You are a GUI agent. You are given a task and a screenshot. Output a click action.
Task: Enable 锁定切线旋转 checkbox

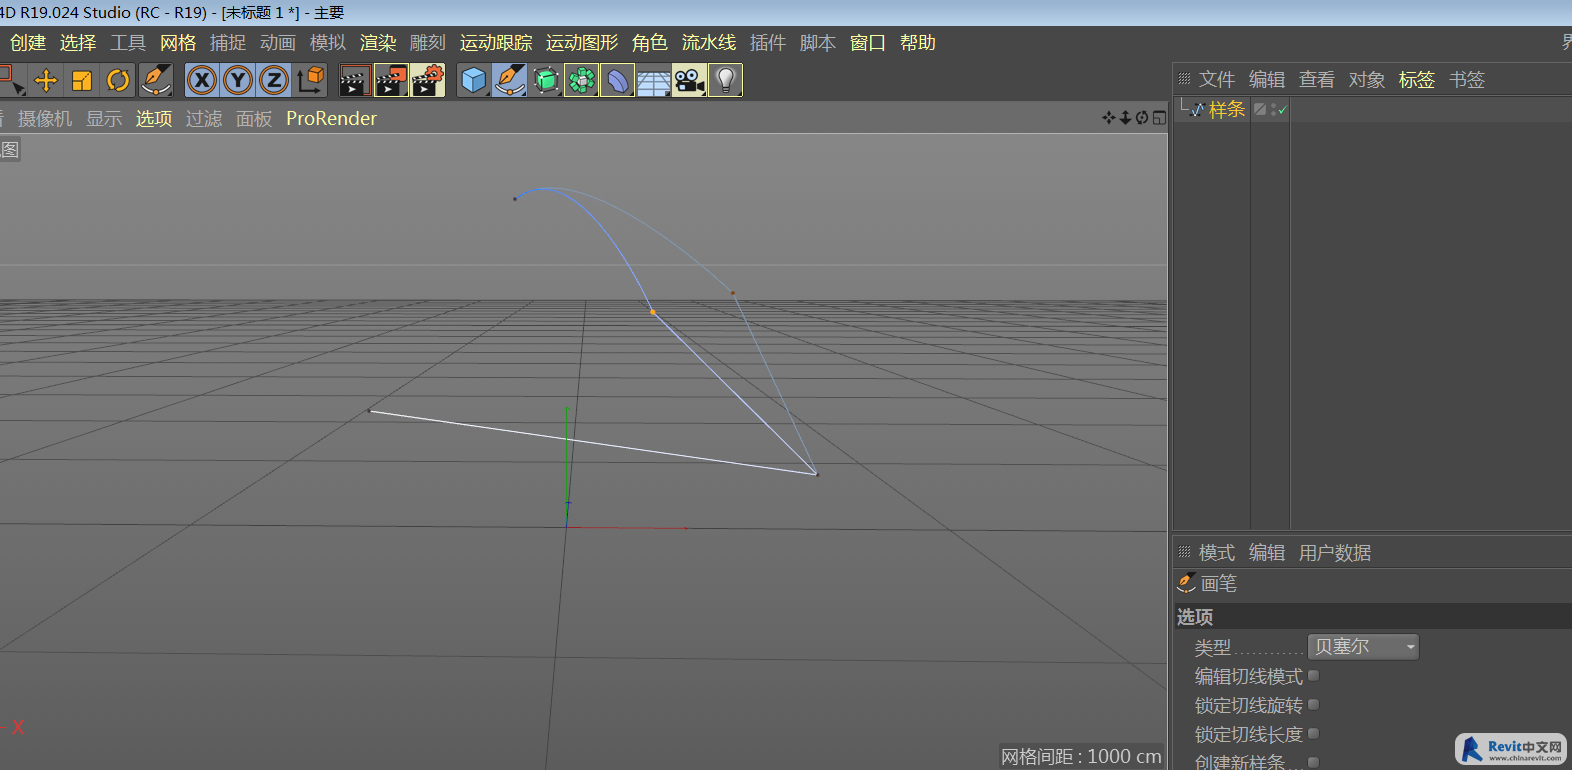[x=1314, y=705]
